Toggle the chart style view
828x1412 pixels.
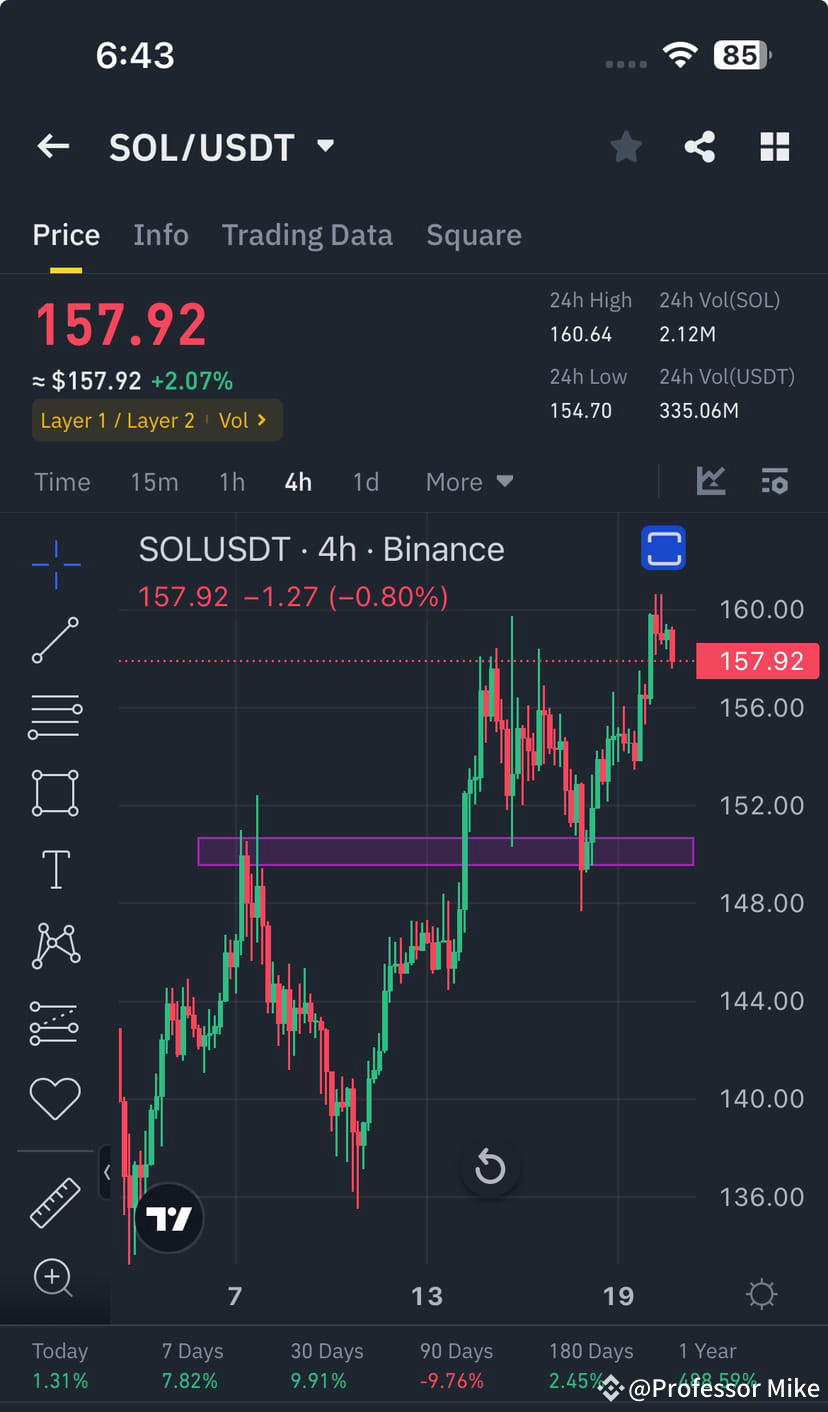pos(711,481)
